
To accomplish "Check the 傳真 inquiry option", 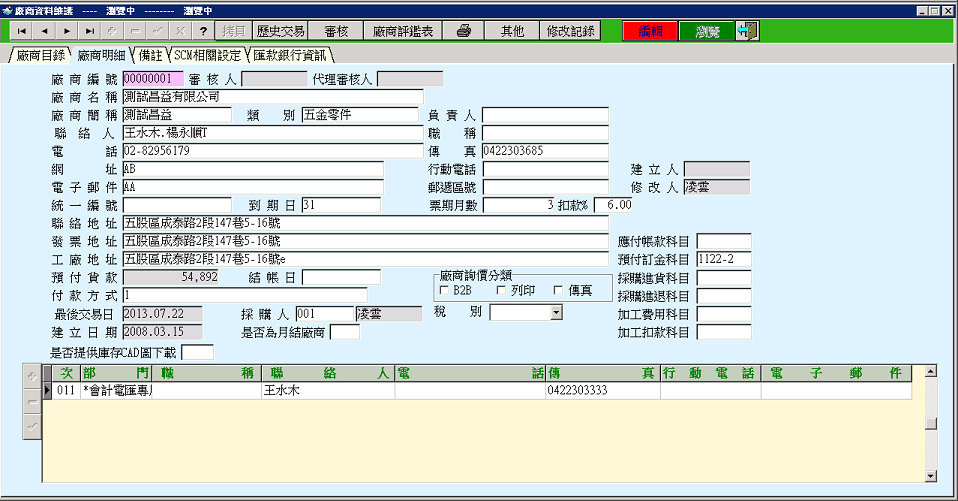I will (x=558, y=290).
